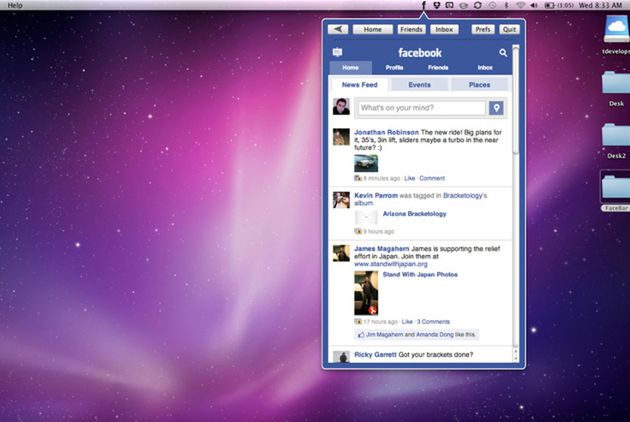The height and width of the screenshot is (422, 630).
Task: Open the Bracketology's link
Action: [x=465, y=195]
